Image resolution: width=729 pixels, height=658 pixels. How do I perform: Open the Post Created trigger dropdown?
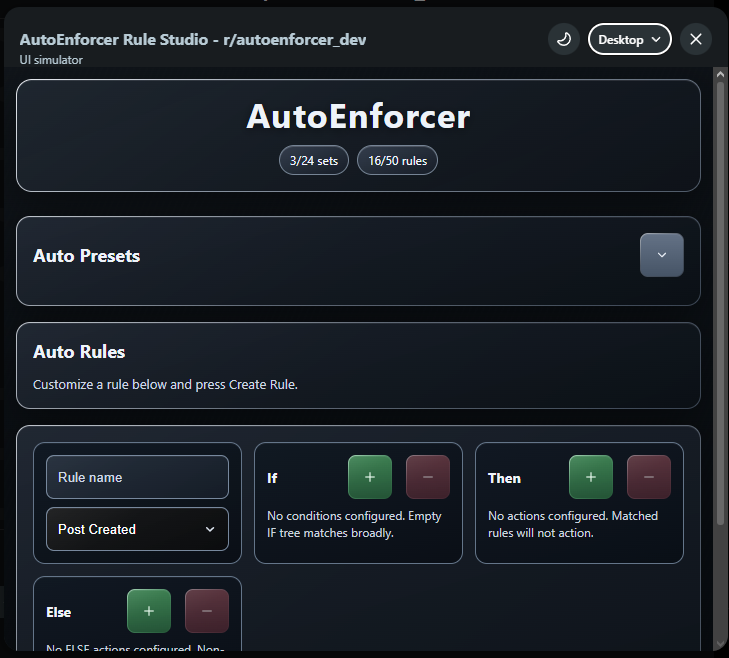click(137, 529)
